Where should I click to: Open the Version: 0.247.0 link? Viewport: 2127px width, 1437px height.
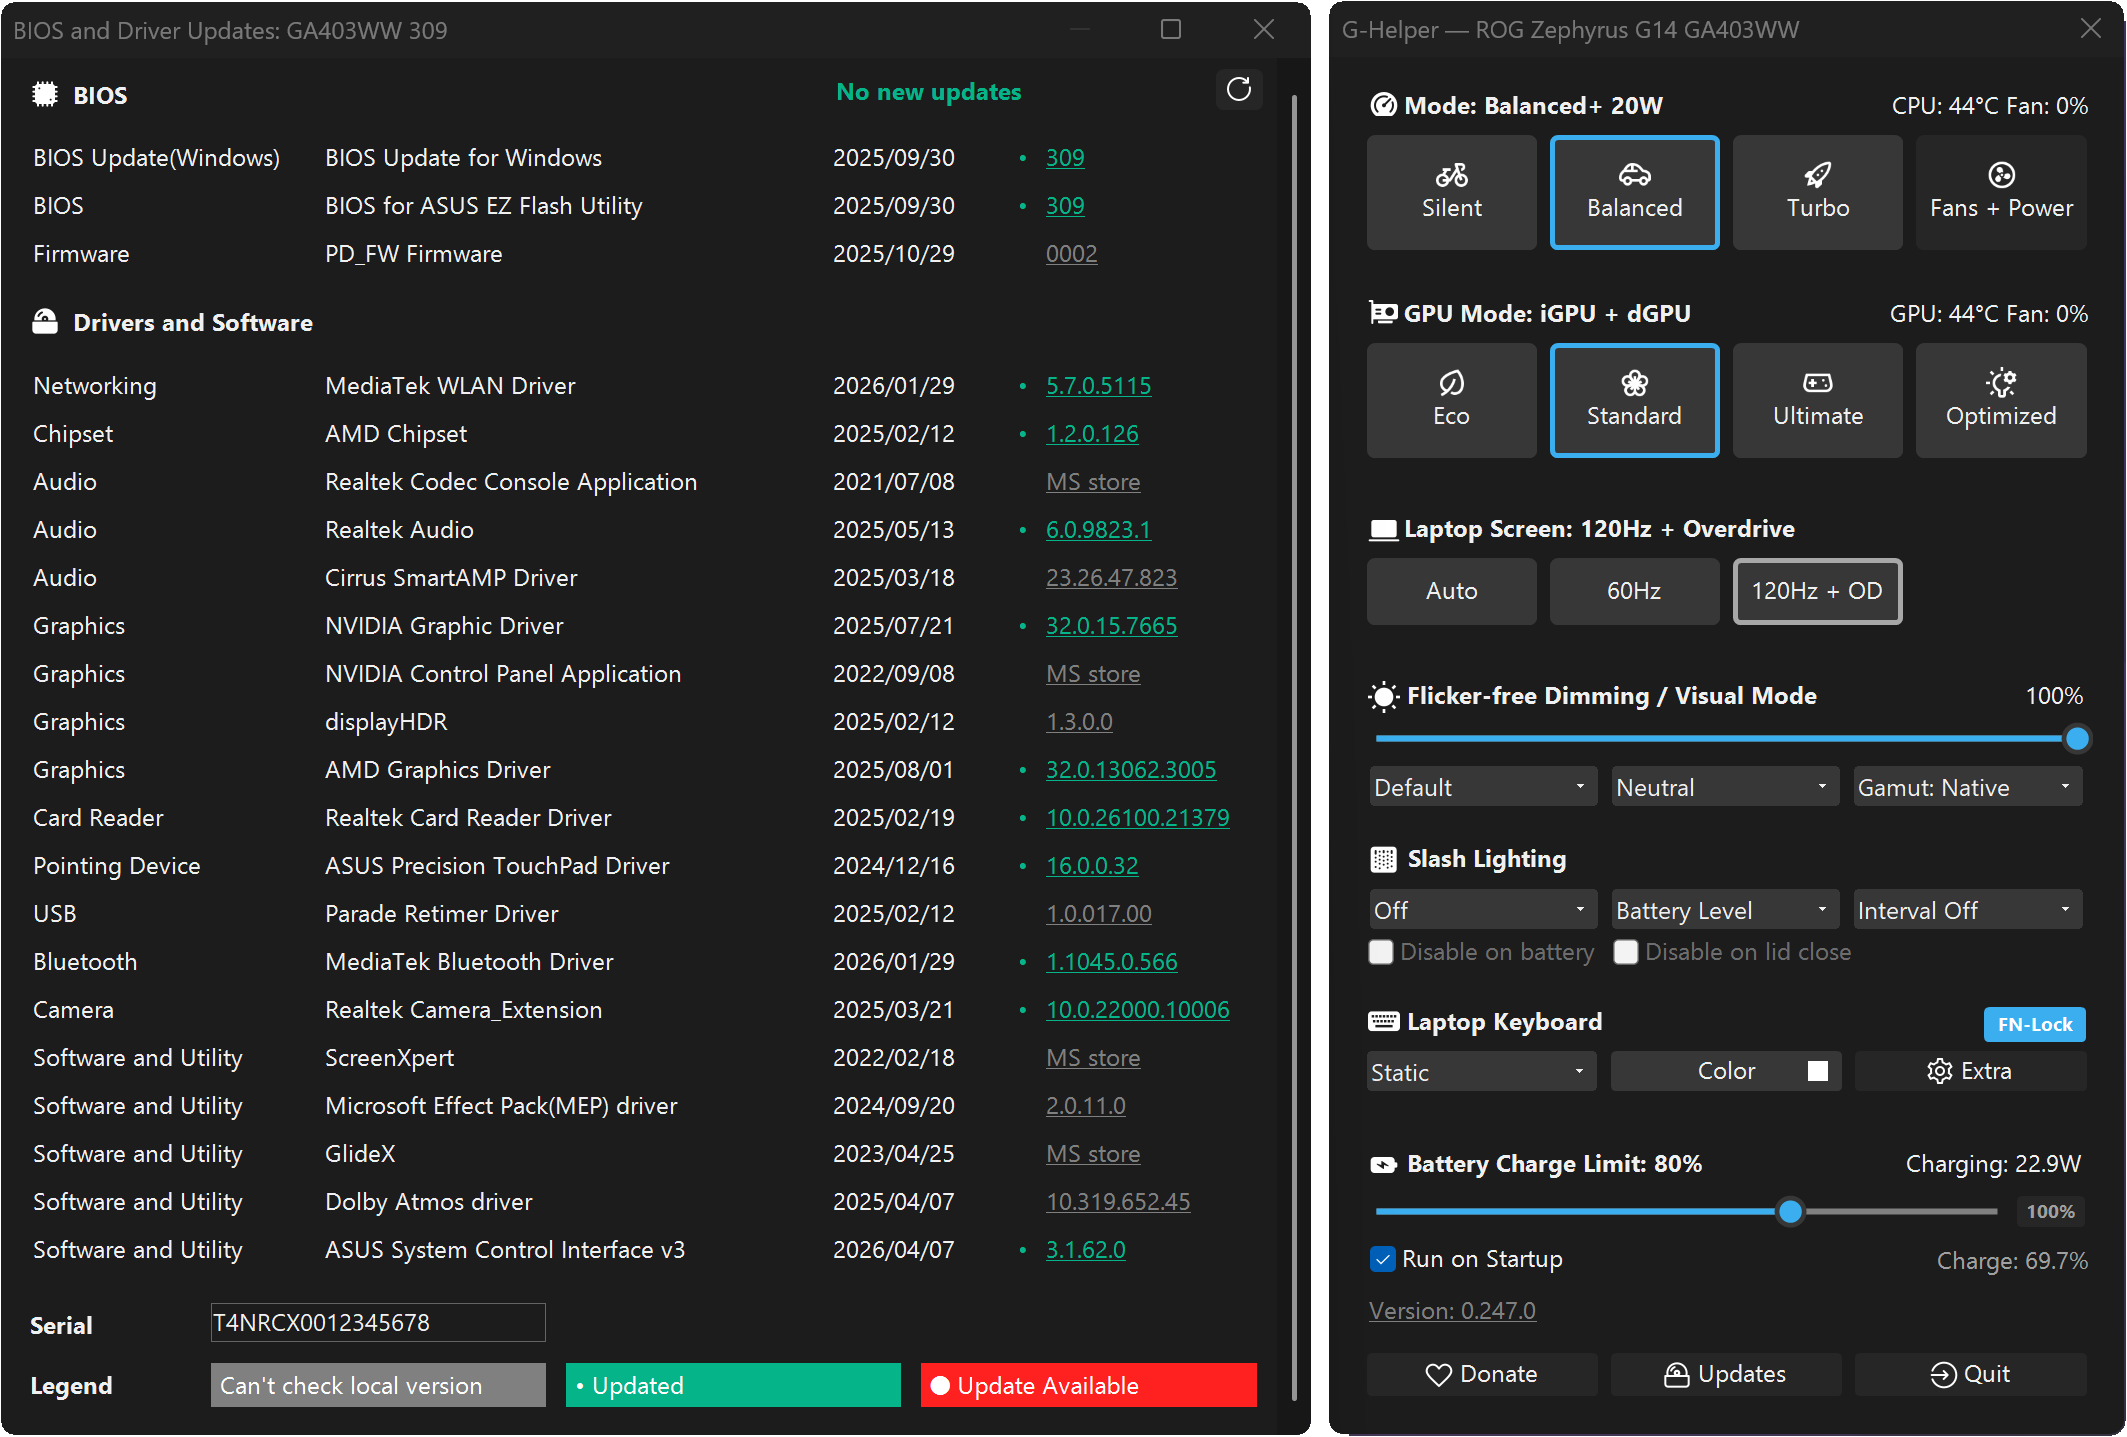pyautogui.click(x=1451, y=1310)
